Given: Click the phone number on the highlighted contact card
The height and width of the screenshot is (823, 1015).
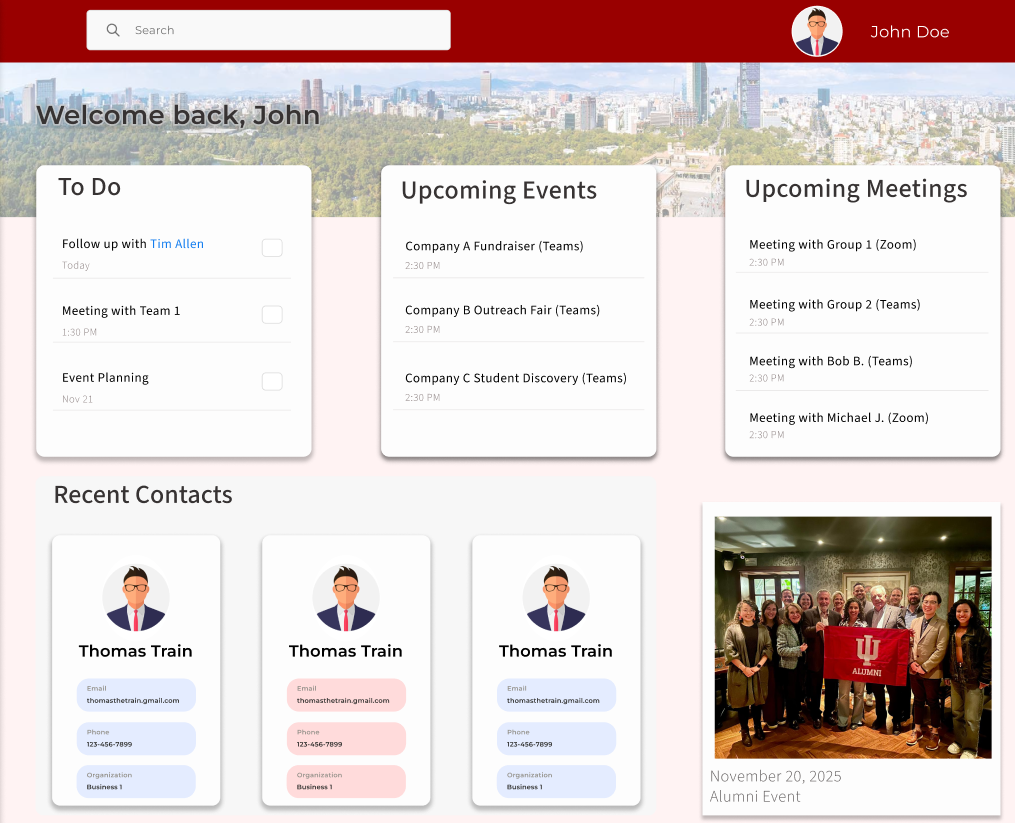Looking at the screenshot, I should pyautogui.click(x=345, y=738).
